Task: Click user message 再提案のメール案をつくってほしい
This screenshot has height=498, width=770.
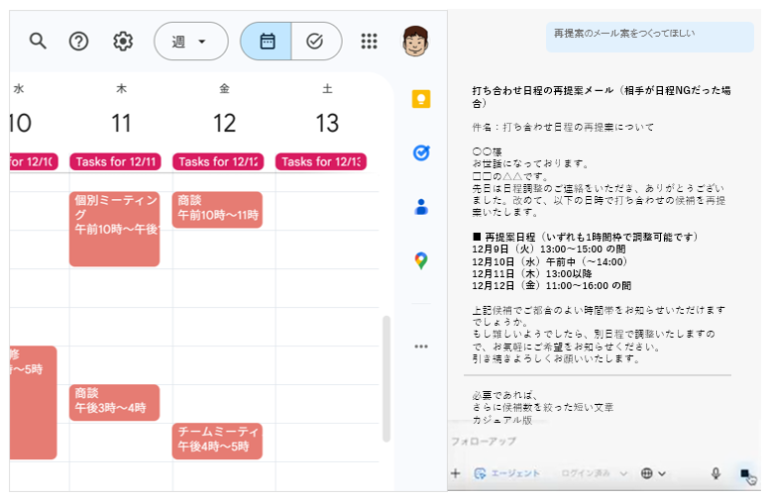Action: [625, 33]
